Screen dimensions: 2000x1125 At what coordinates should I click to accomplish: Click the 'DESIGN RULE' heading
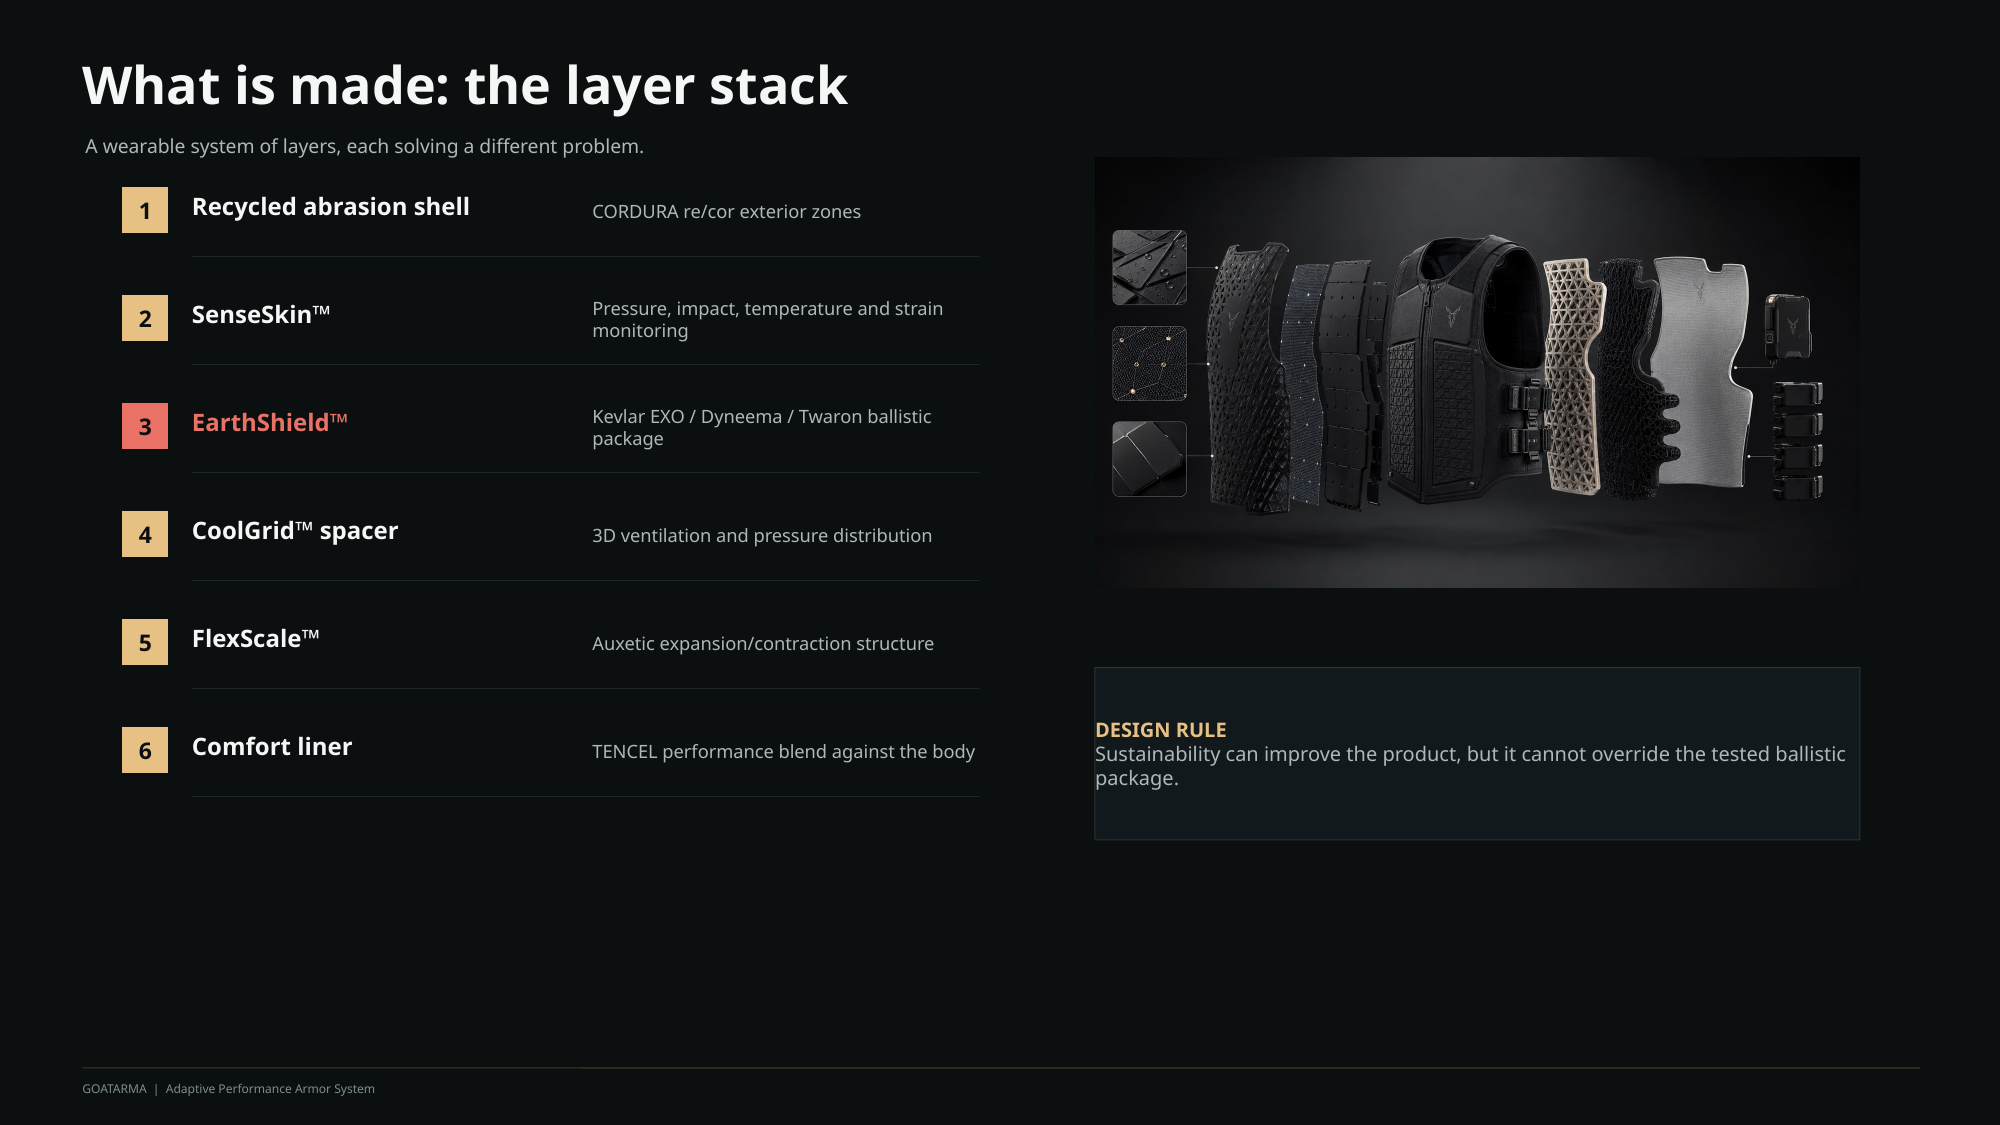point(1160,730)
